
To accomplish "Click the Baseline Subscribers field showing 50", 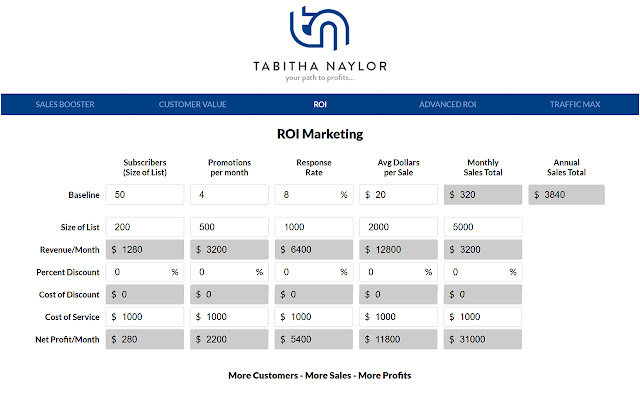I will [145, 195].
